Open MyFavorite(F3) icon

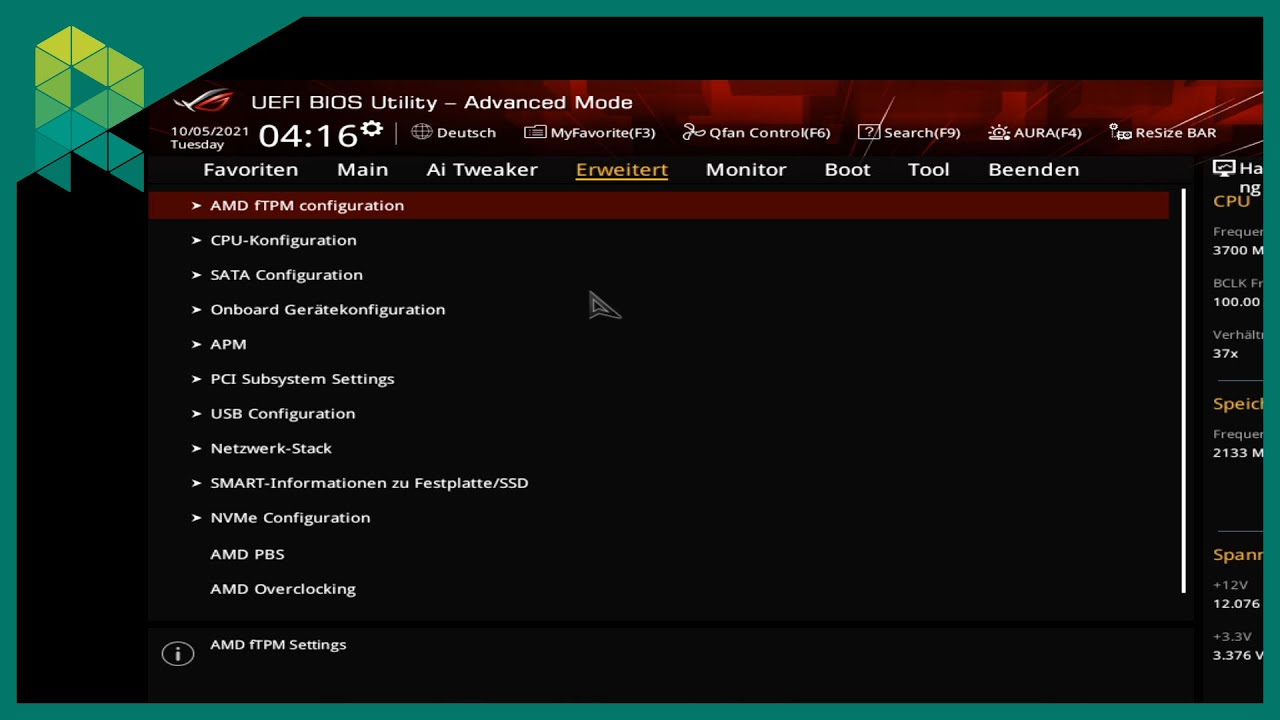[x=535, y=132]
